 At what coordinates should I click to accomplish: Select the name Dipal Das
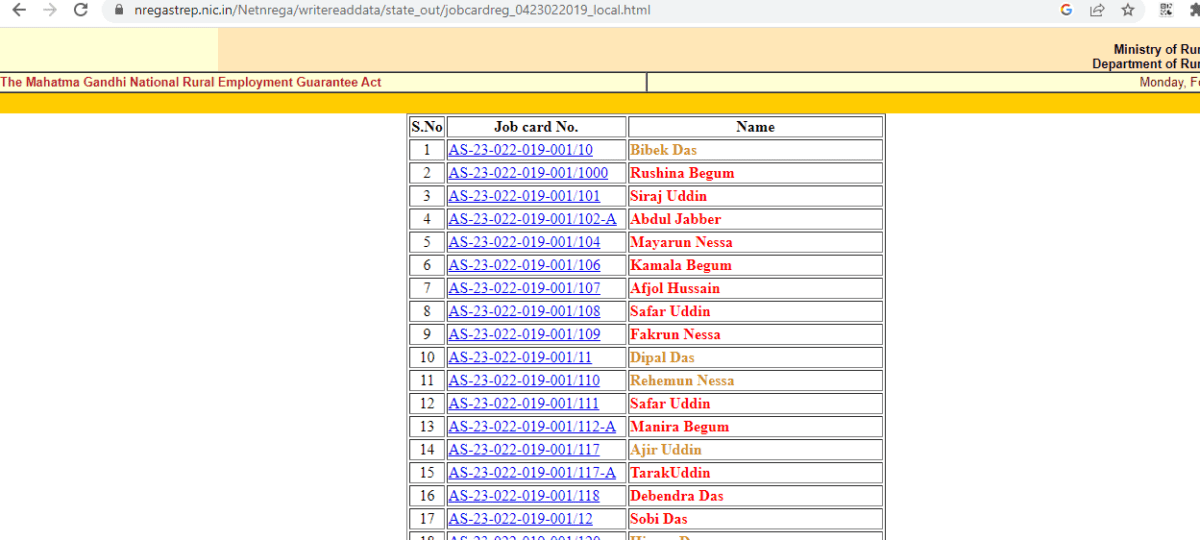coord(662,357)
